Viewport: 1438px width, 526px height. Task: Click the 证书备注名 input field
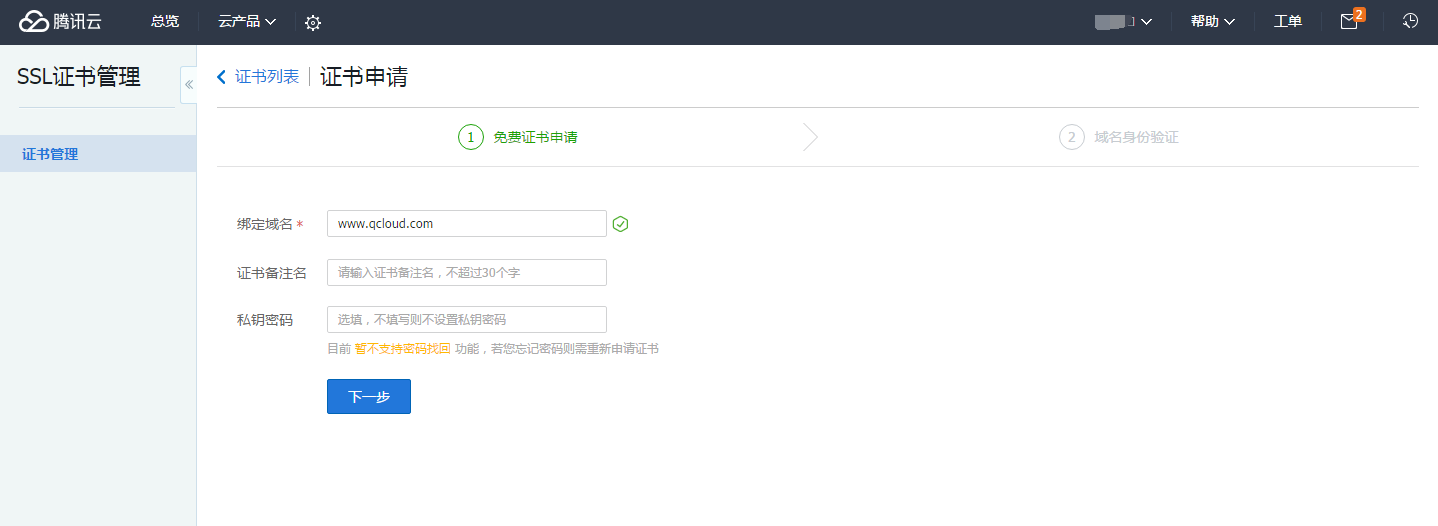466,273
